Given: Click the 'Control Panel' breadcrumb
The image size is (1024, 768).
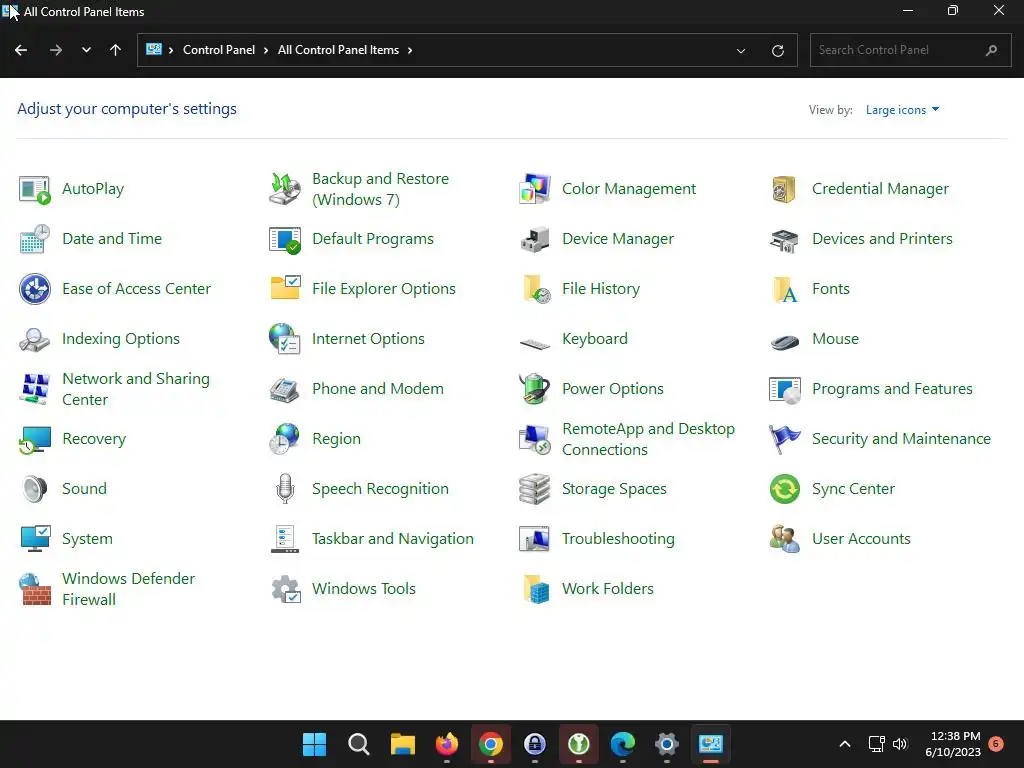Looking at the screenshot, I should coord(219,50).
